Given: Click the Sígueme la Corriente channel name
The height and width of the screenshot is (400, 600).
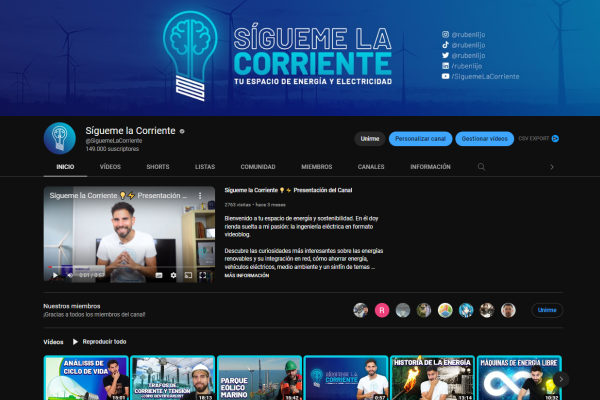Looking at the screenshot, I should click(x=130, y=131).
